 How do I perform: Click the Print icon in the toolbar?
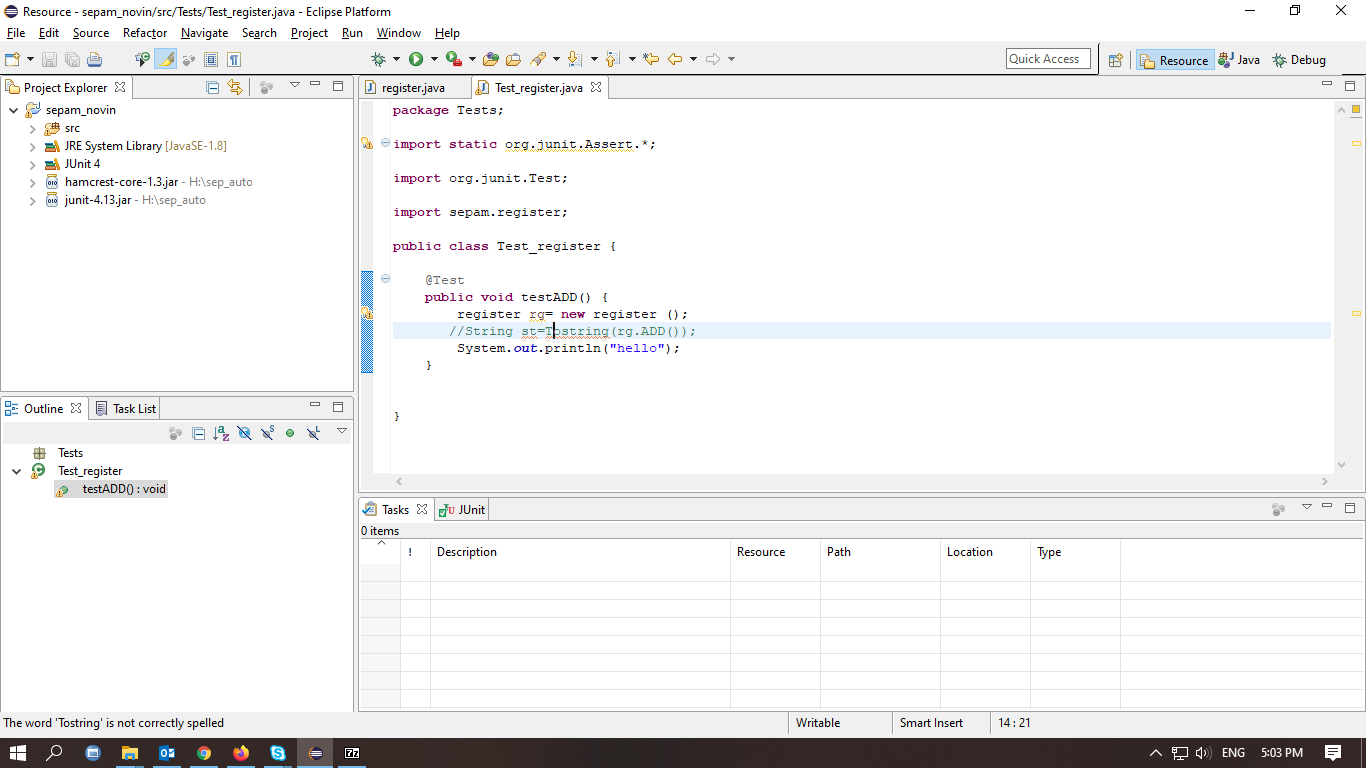tap(95, 59)
